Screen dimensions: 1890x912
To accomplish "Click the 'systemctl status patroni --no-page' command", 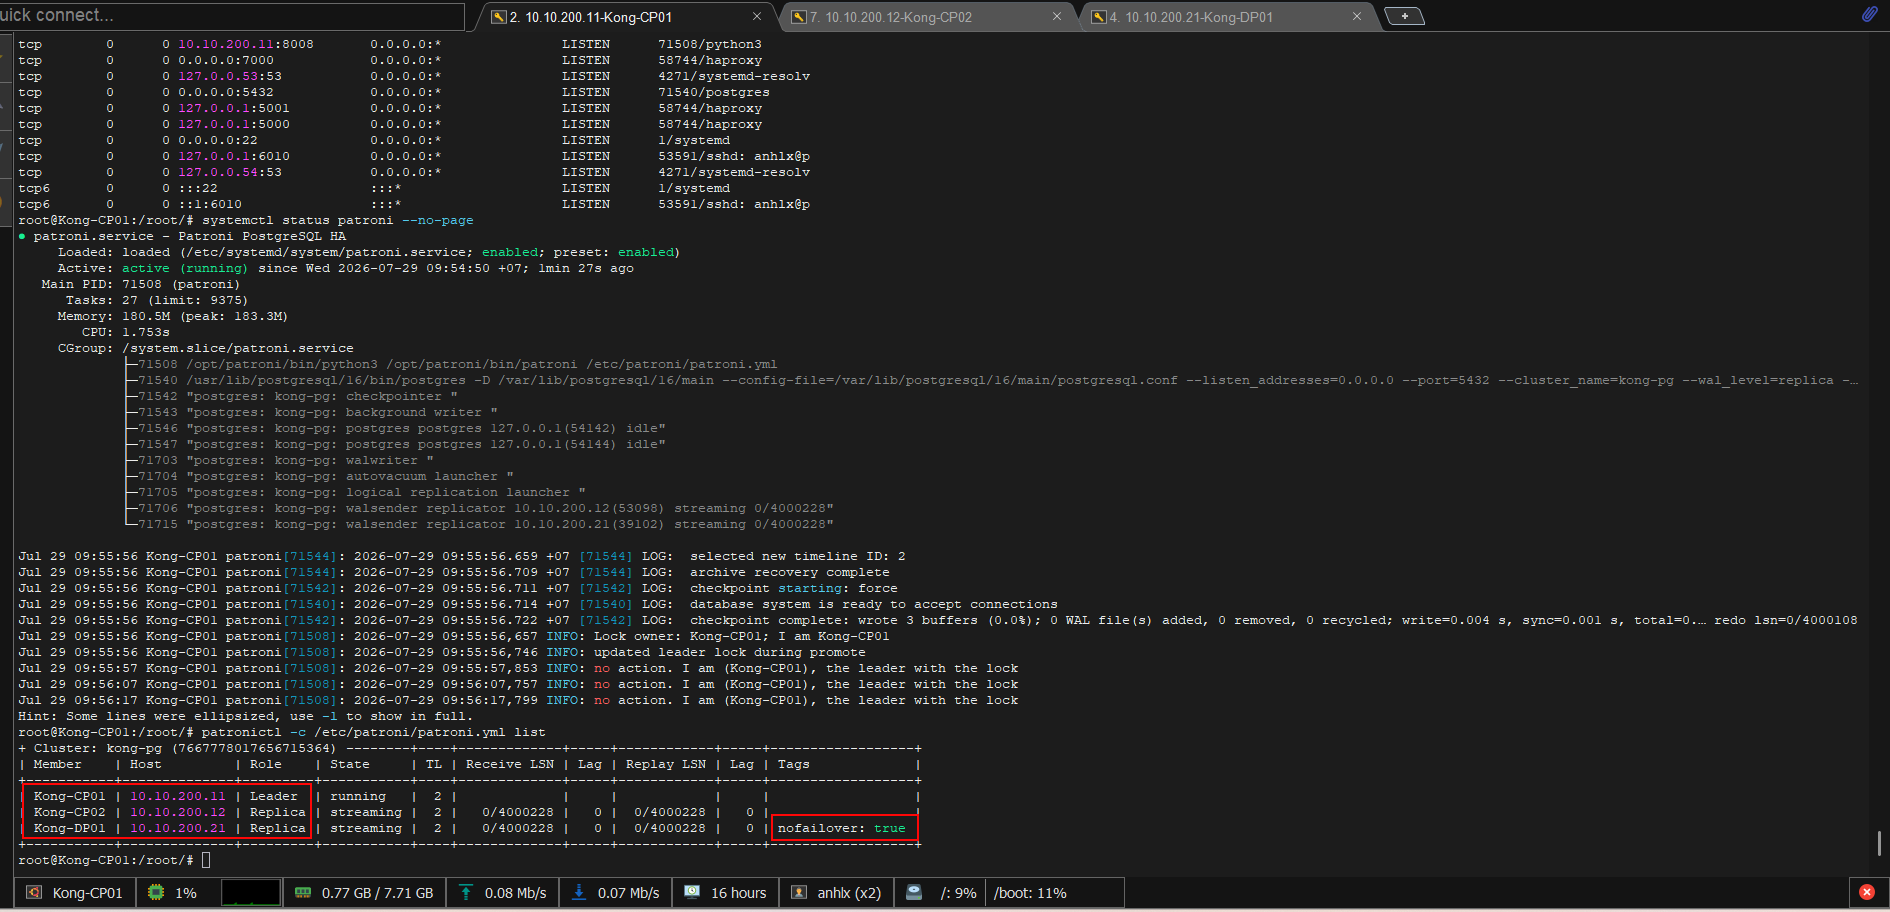I will [x=338, y=220].
